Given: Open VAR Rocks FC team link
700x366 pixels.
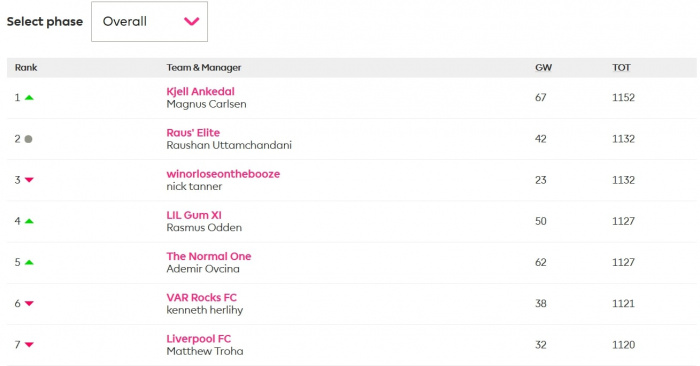Looking at the screenshot, I should pos(201,297).
